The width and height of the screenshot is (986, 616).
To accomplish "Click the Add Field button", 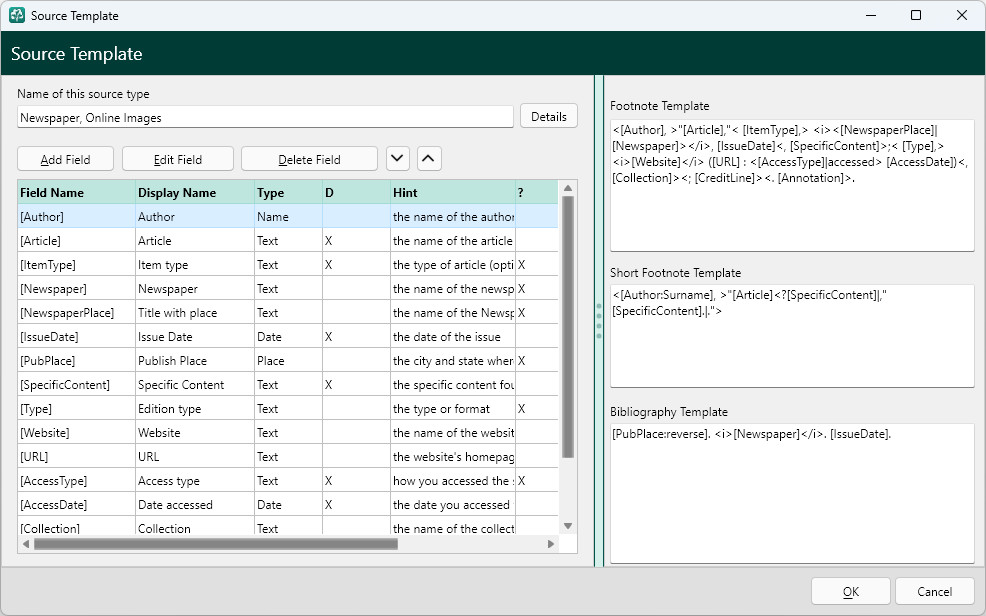I will click(65, 159).
